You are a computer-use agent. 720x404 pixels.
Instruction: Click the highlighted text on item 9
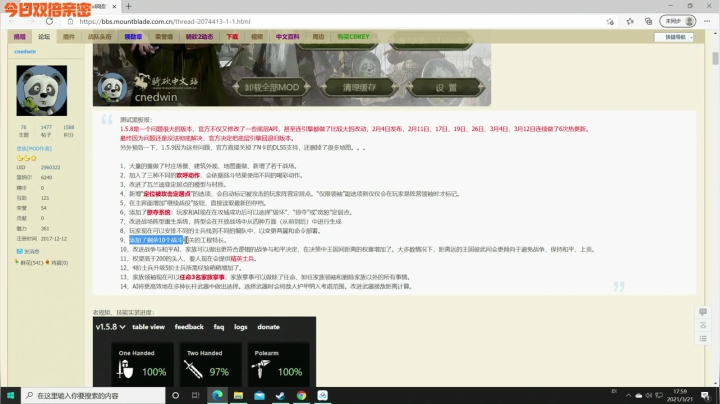coord(156,240)
